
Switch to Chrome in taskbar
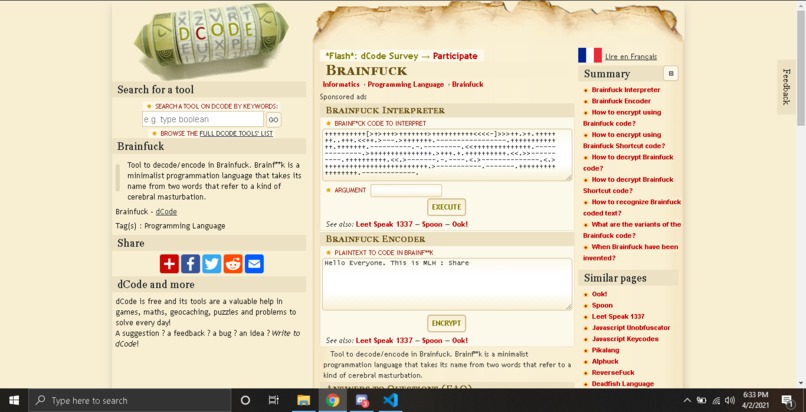coord(333,400)
